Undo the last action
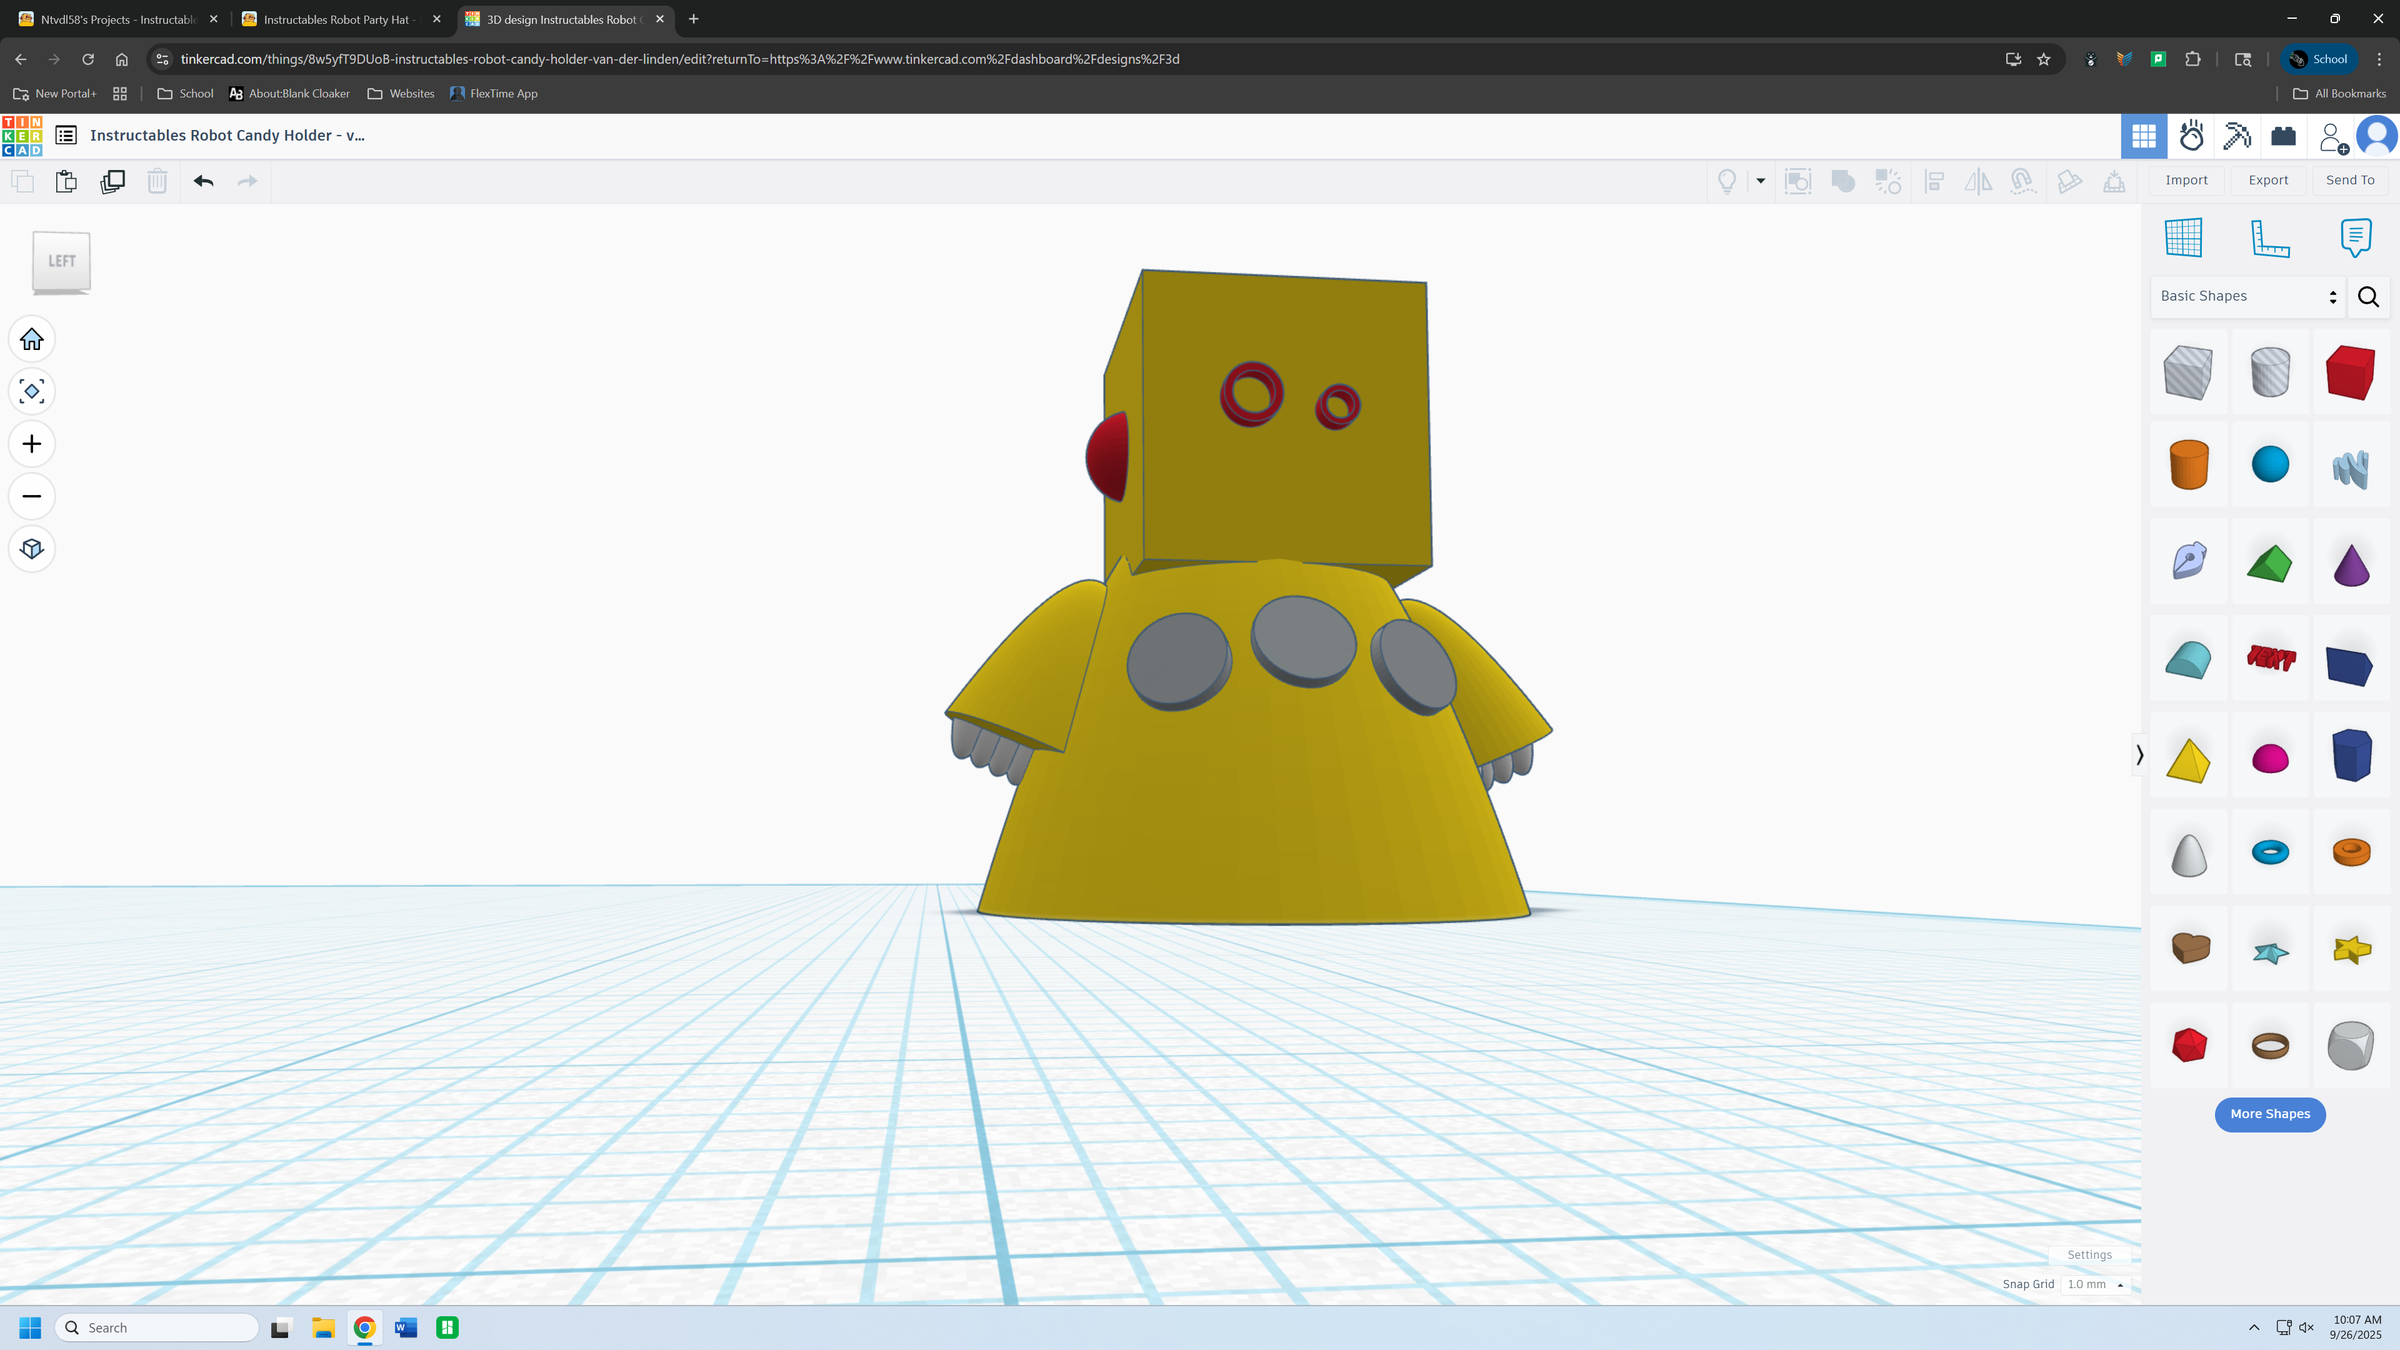The height and width of the screenshot is (1350, 2400). [204, 181]
